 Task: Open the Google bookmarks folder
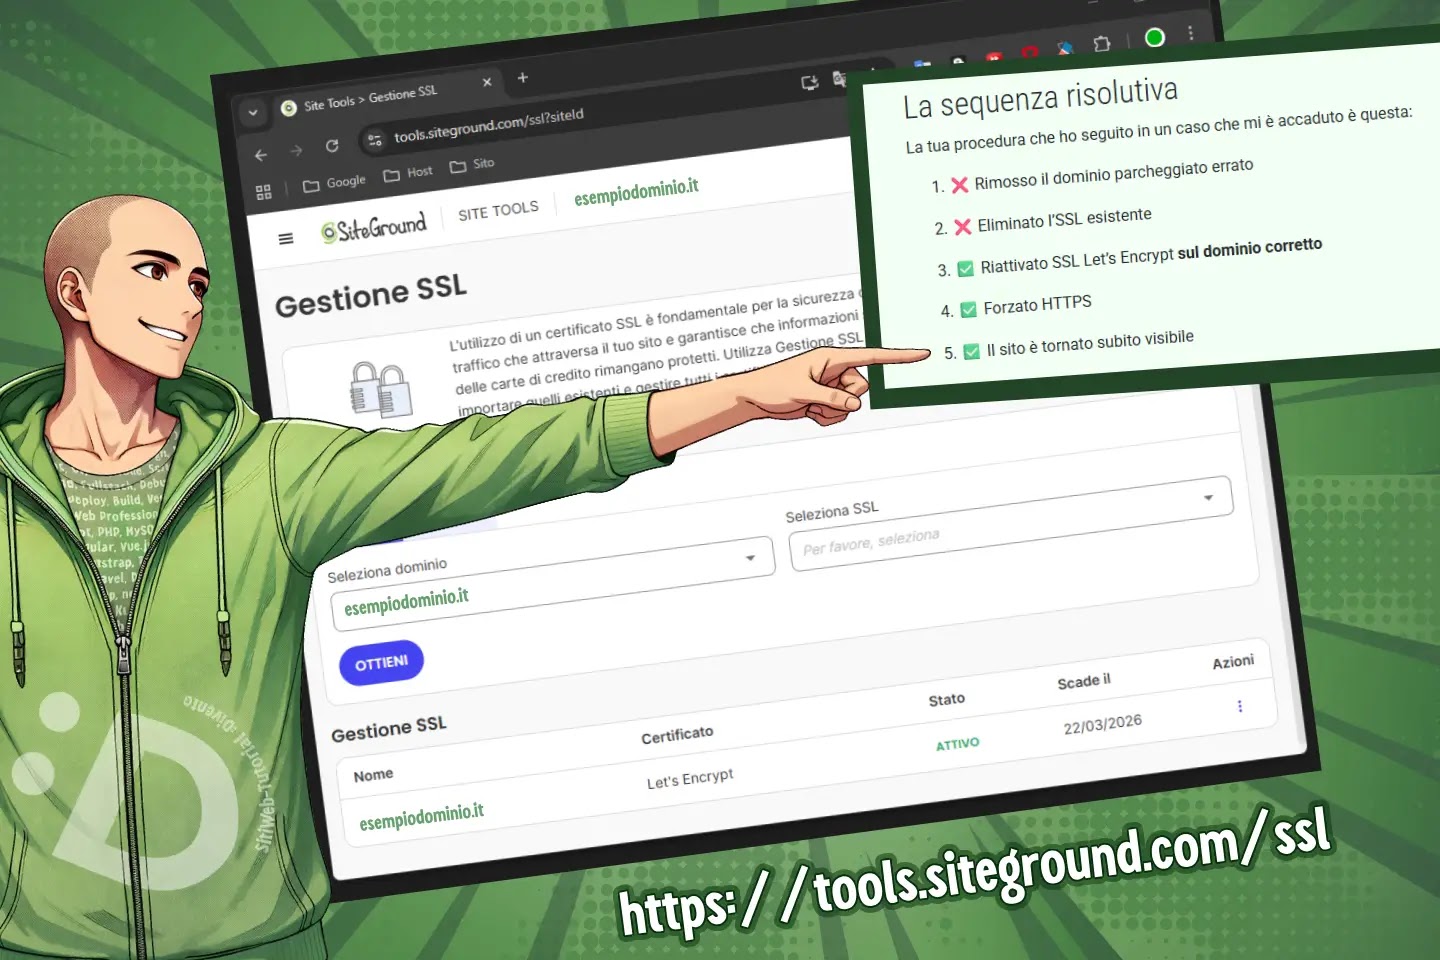click(335, 183)
